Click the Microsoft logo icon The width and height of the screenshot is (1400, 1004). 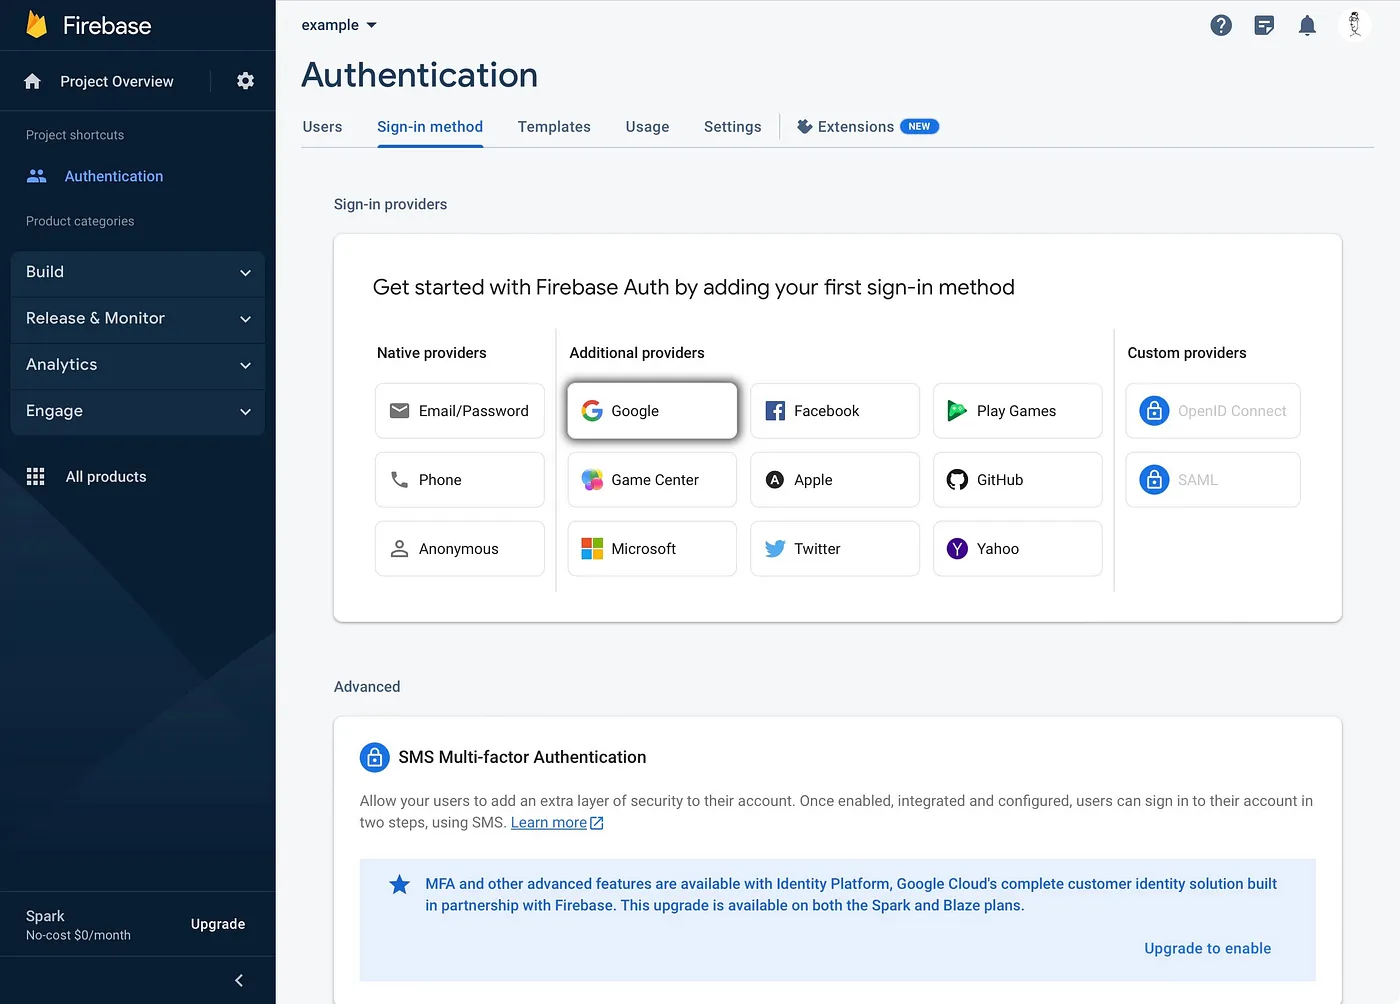[592, 549]
